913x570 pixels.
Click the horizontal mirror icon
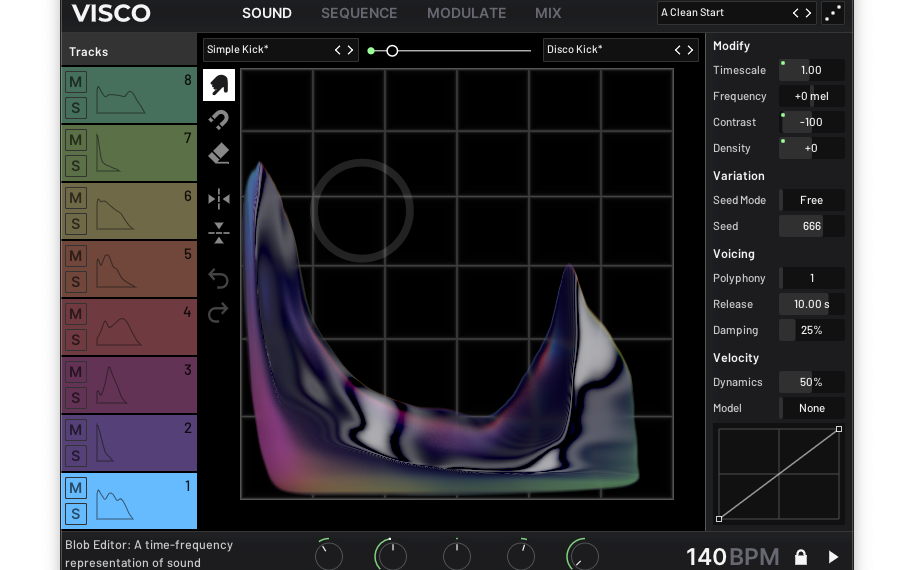click(219, 199)
